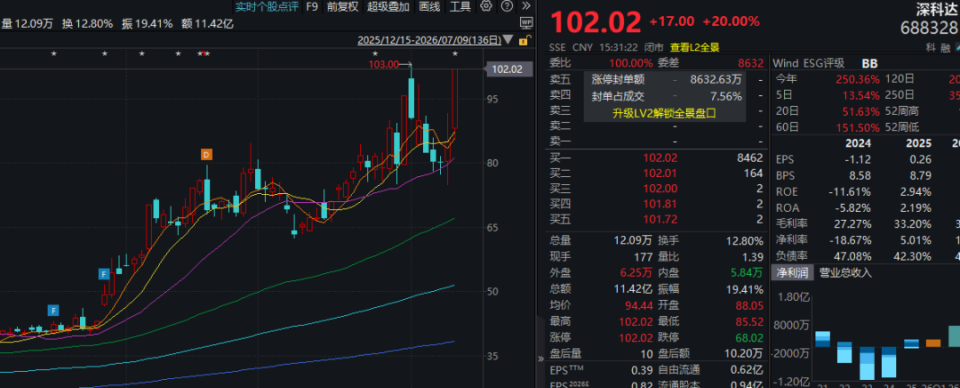Click the orange bar in profit chart

point(933,343)
